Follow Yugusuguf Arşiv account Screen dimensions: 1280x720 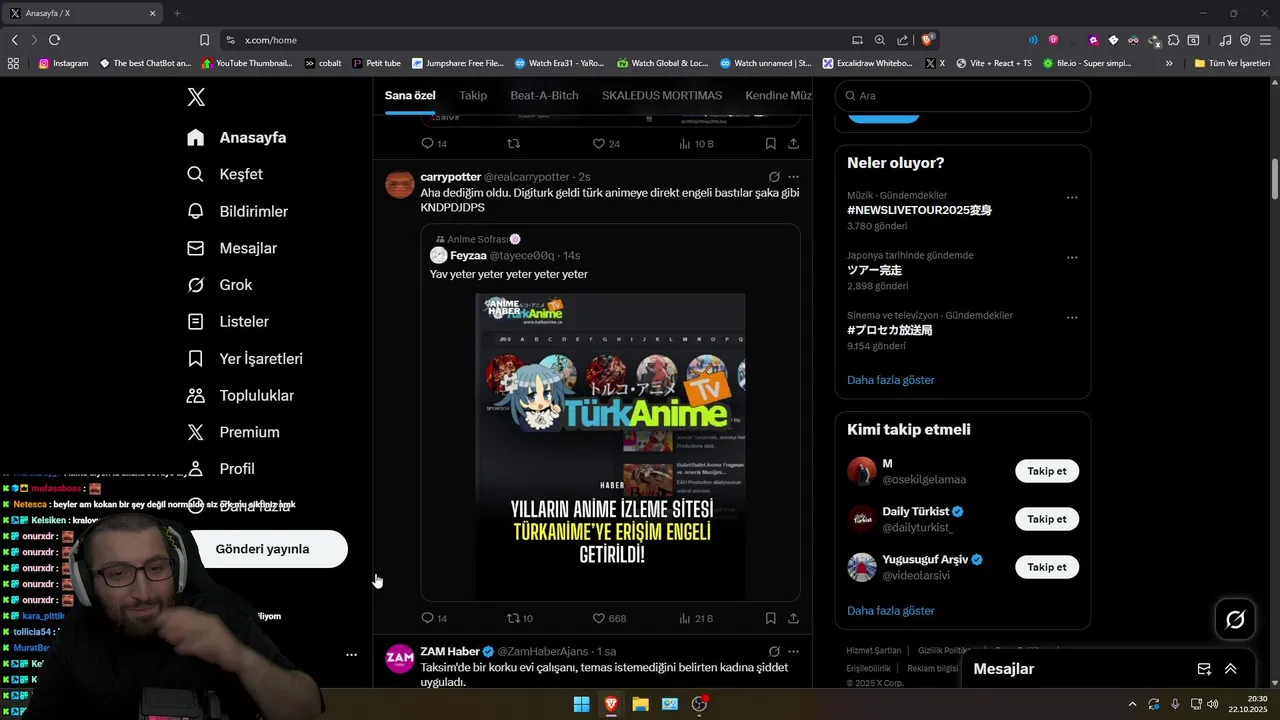tap(1047, 567)
